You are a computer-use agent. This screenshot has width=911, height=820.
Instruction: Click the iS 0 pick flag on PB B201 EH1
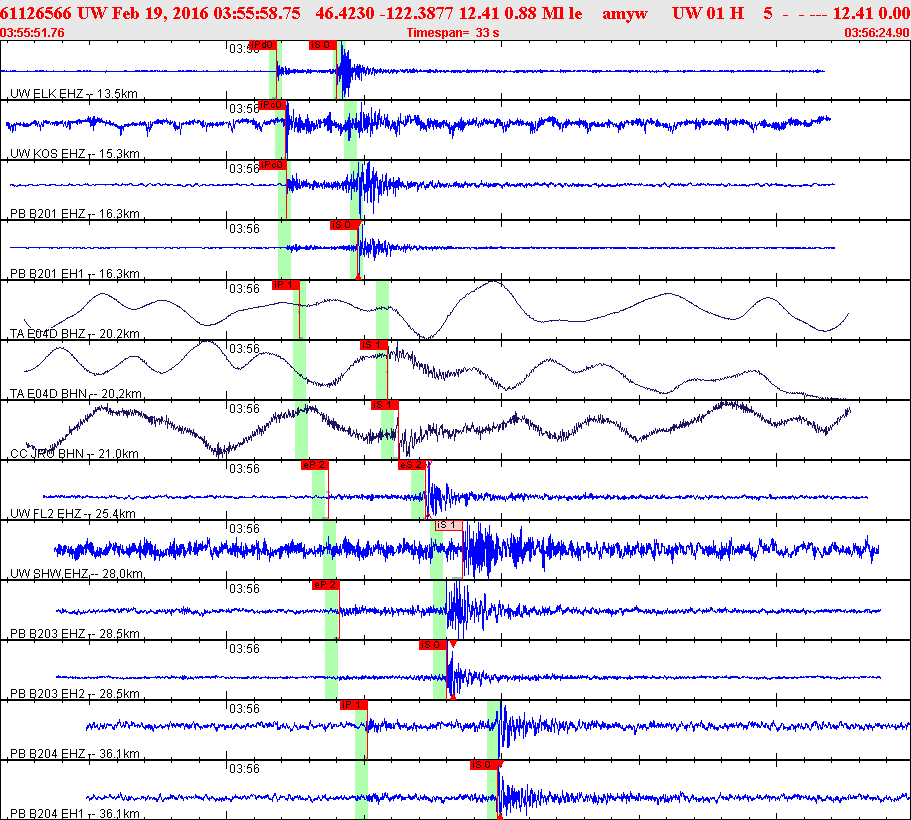[x=343, y=225]
